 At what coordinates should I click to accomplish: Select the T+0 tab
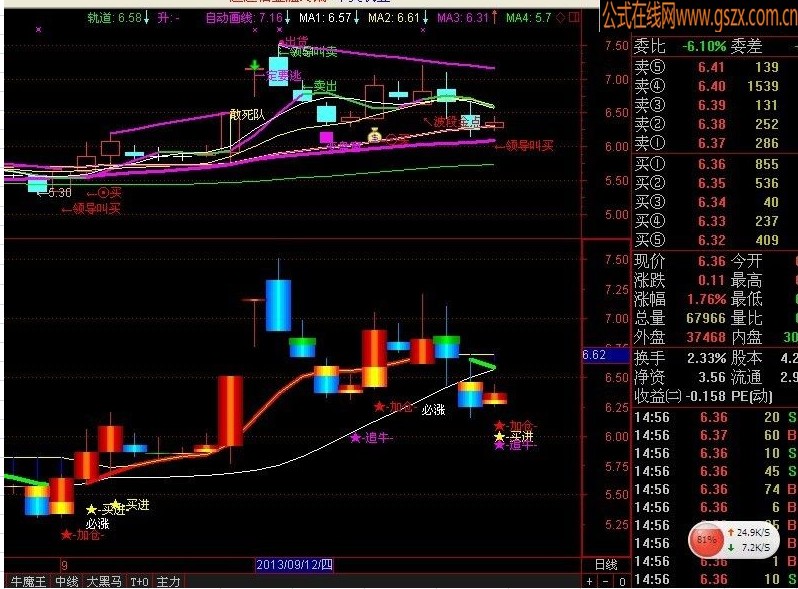[x=139, y=581]
